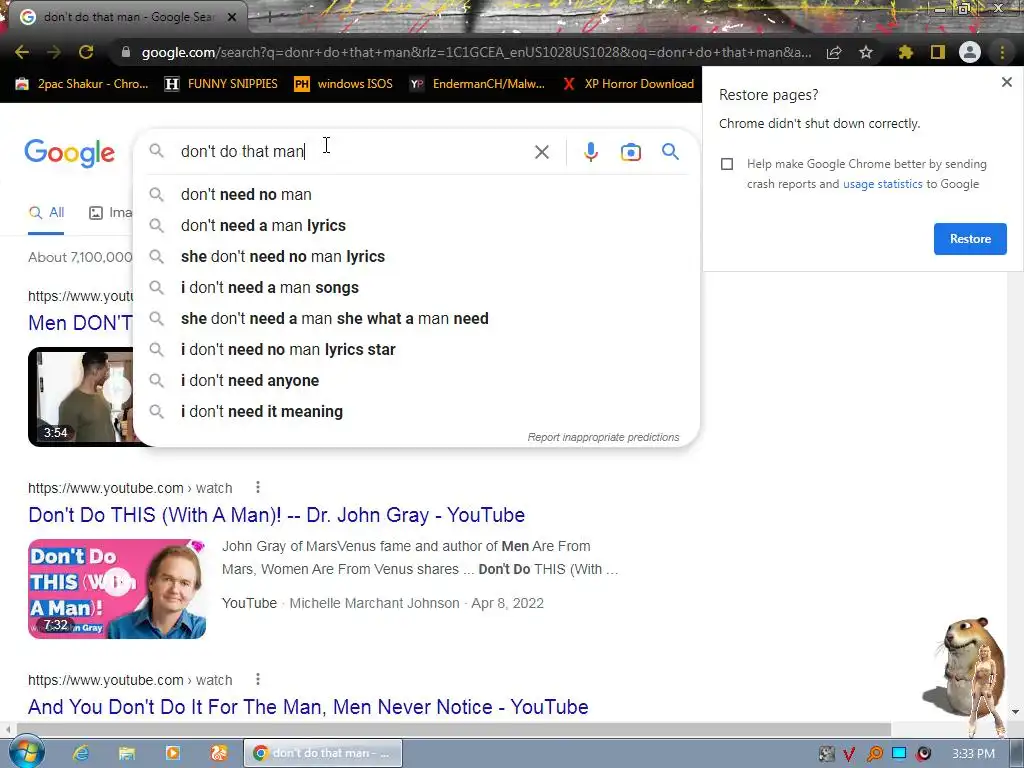The width and height of the screenshot is (1024, 768).
Task: Click Report inappropriate predictions
Action: pyautogui.click(x=603, y=438)
